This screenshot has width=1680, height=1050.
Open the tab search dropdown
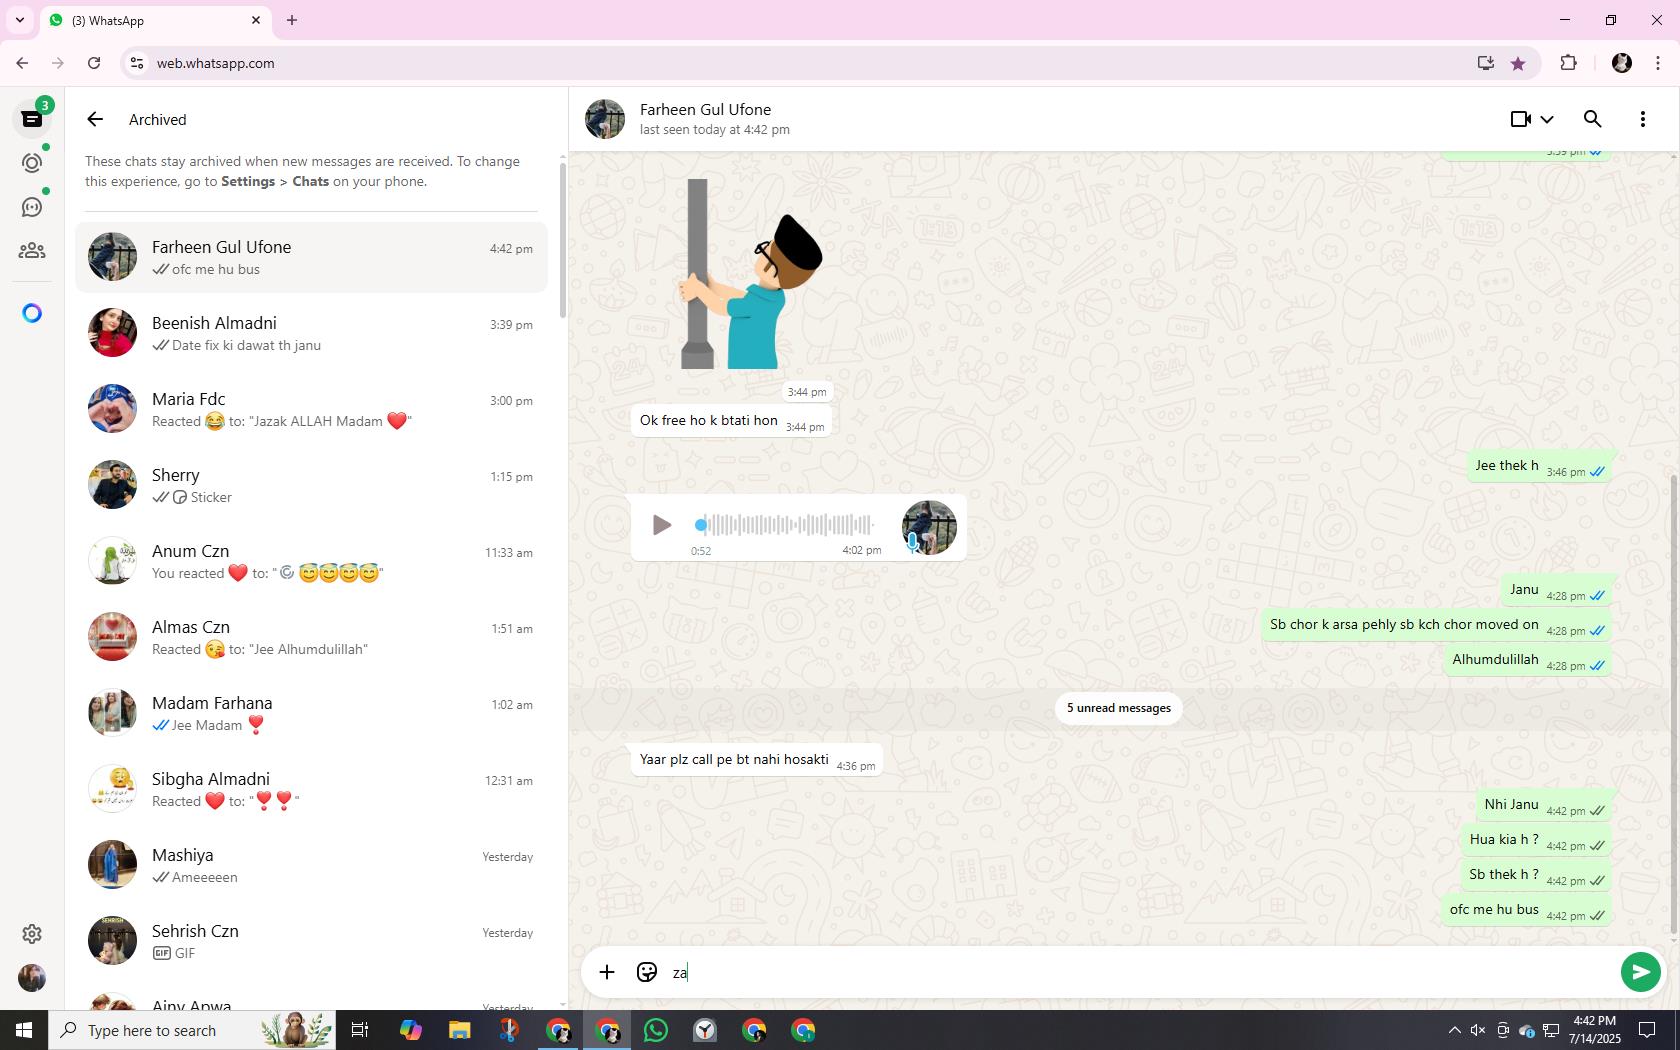pyautogui.click(x=19, y=20)
